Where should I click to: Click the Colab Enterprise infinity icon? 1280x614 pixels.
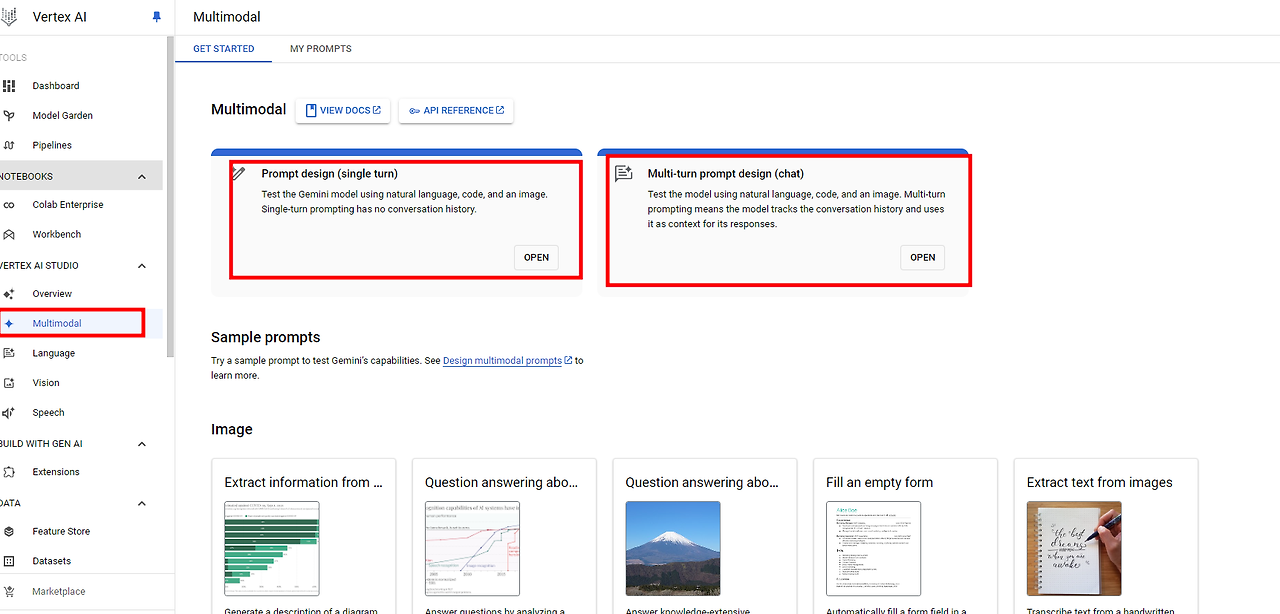(9, 205)
